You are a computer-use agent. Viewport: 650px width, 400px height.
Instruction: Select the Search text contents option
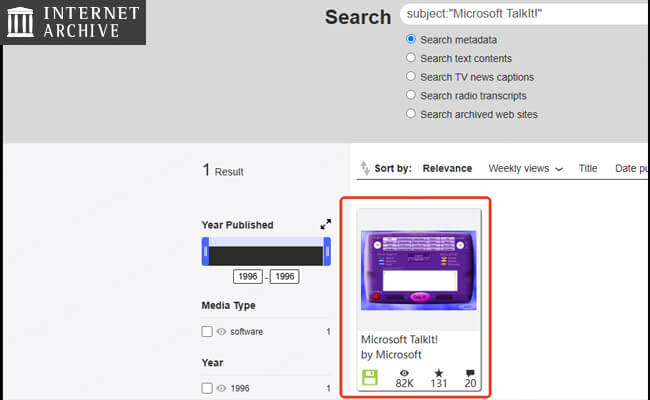click(411, 58)
